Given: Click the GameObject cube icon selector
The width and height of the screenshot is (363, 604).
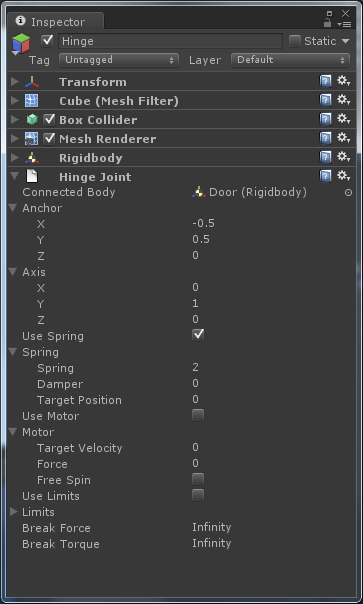Looking at the screenshot, I should click(x=21, y=43).
